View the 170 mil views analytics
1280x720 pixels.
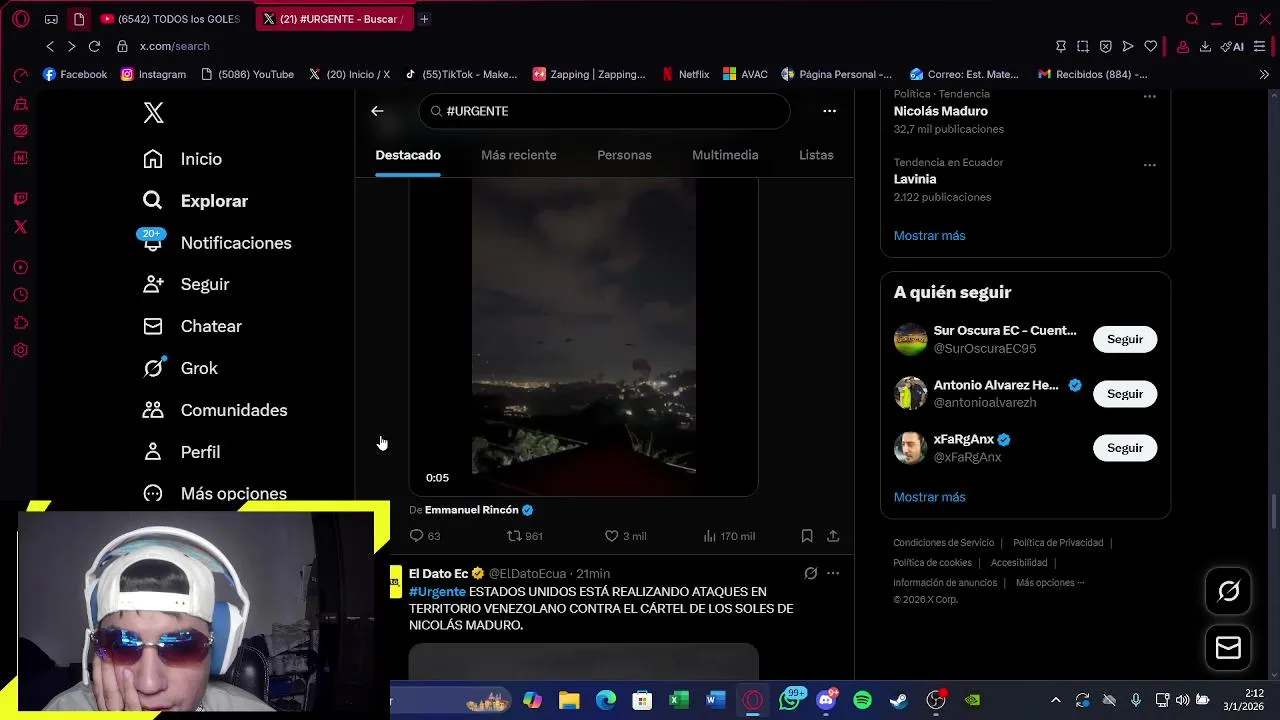(729, 536)
